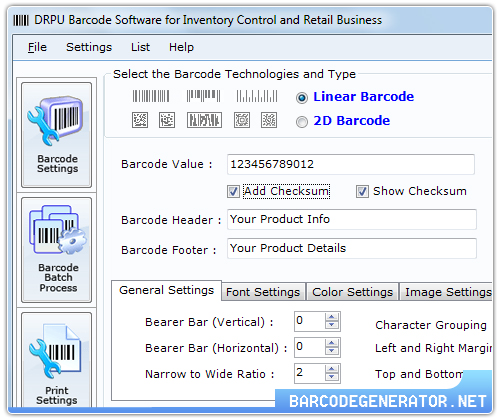Click the wide PDF-style 2D barcode sample
This screenshot has width=500, height=420.
(x=204, y=120)
